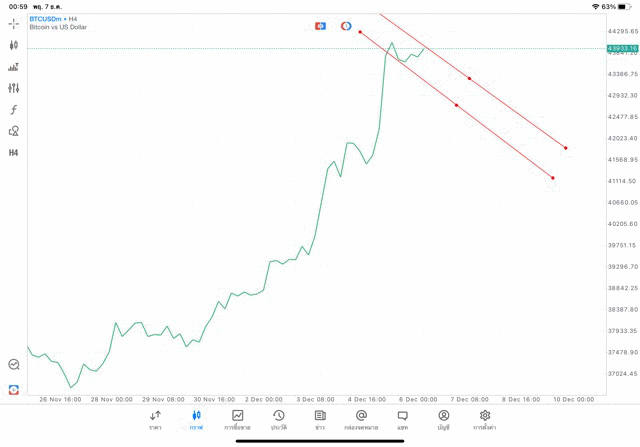Open chart settings sliders icon
This screenshot has height=447, width=640.
[14, 88]
